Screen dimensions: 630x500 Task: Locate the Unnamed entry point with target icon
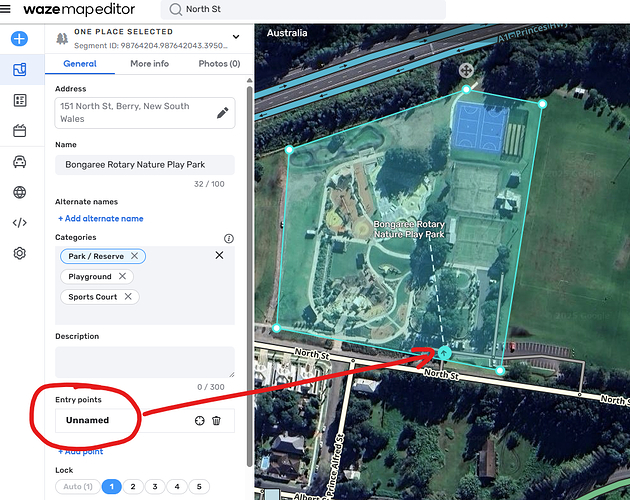click(x=199, y=421)
